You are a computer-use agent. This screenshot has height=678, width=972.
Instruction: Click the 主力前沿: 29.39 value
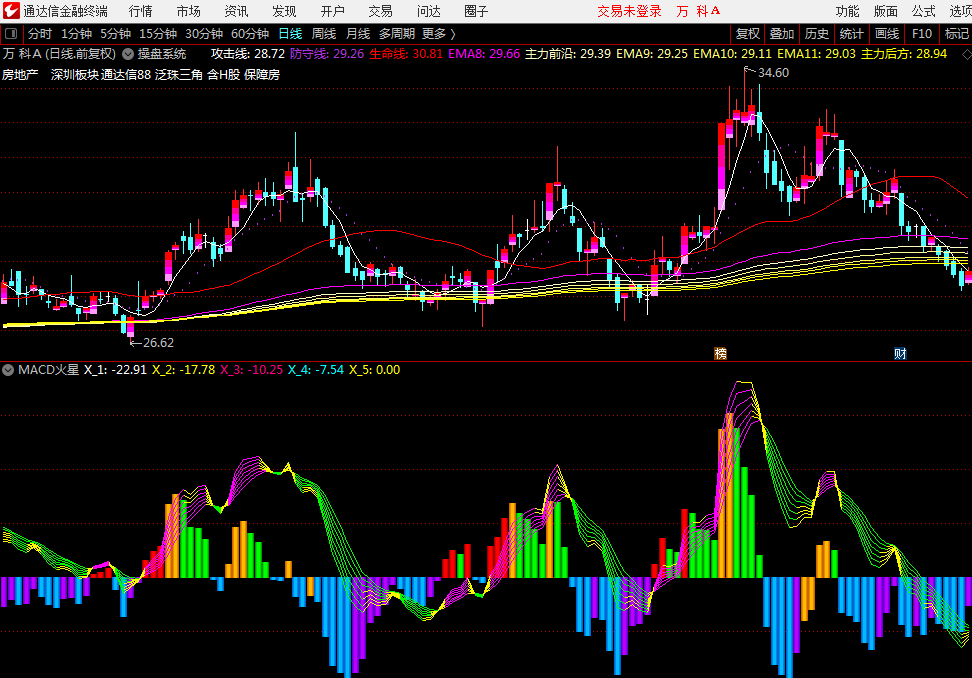(x=568, y=54)
